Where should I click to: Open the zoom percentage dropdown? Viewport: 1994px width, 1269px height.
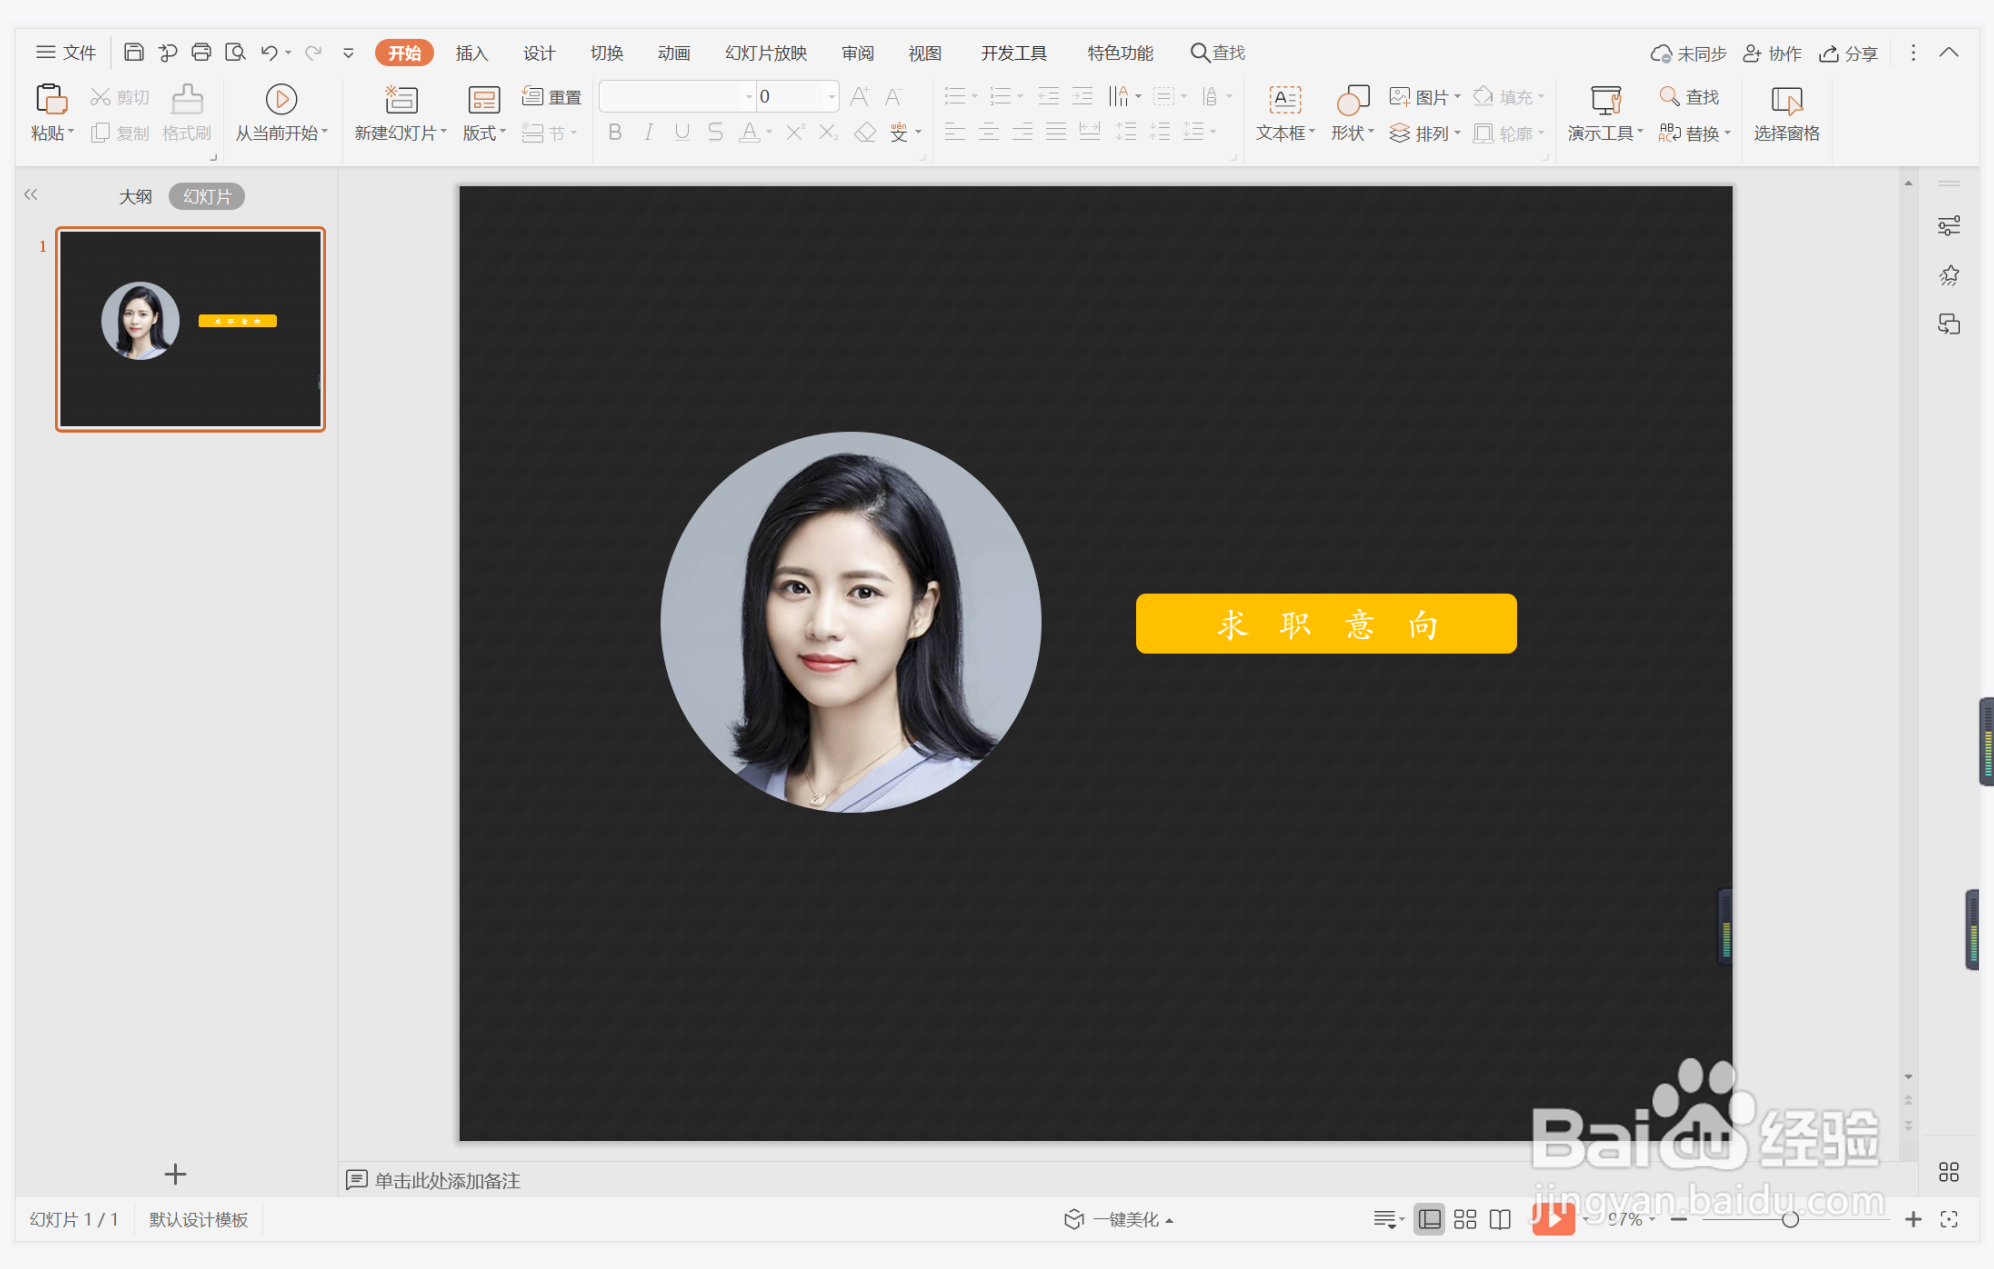pyautogui.click(x=1632, y=1219)
